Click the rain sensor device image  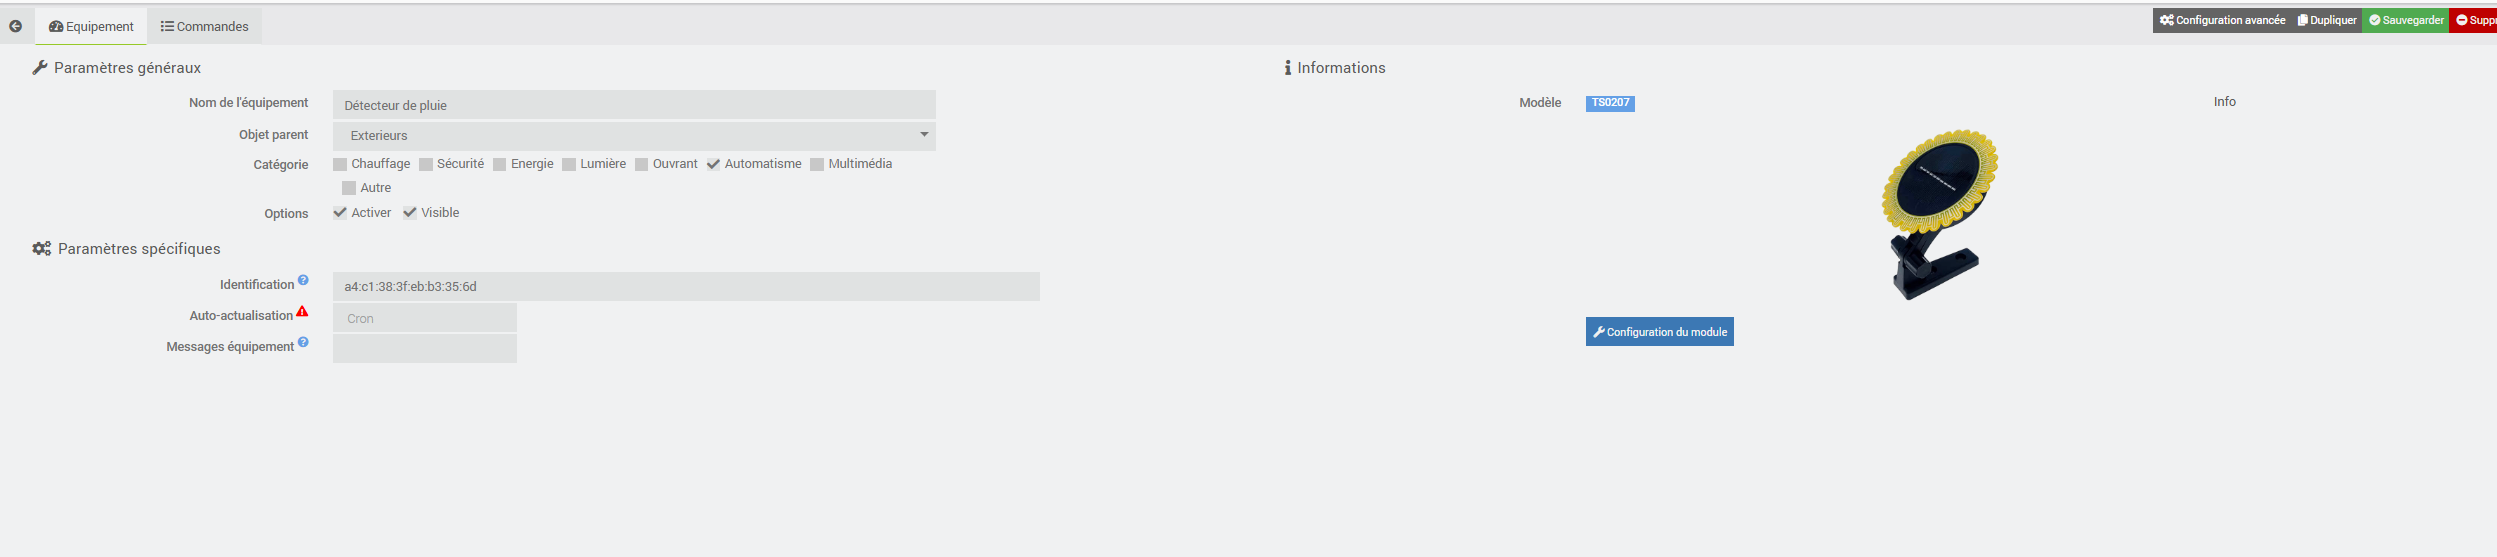click(1938, 214)
